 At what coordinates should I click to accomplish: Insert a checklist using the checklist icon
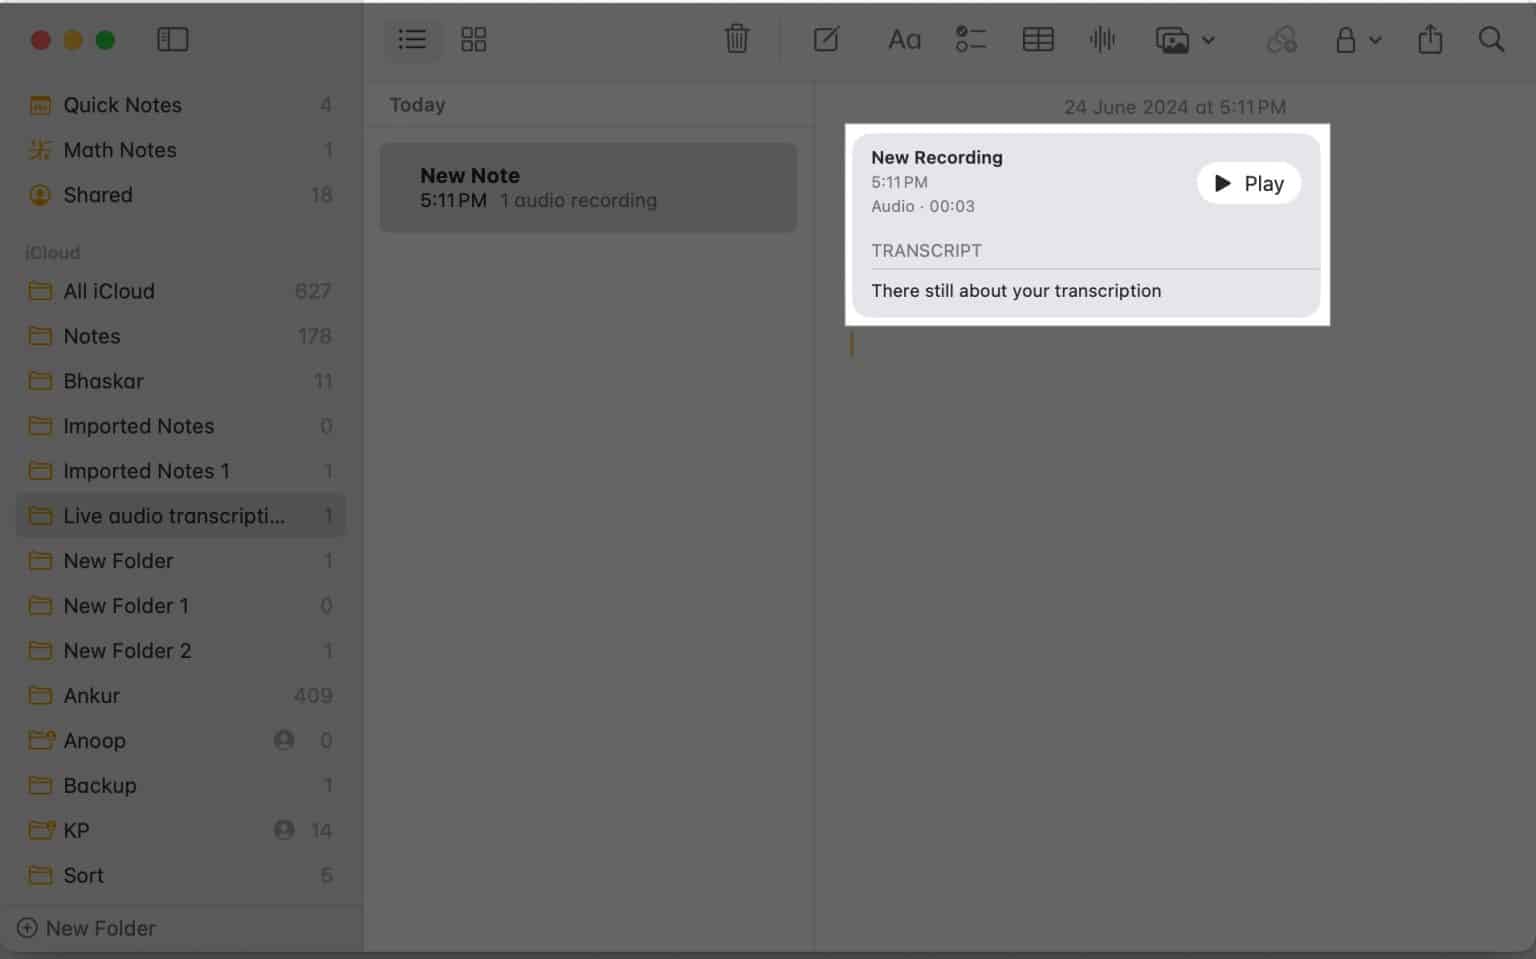coord(969,39)
